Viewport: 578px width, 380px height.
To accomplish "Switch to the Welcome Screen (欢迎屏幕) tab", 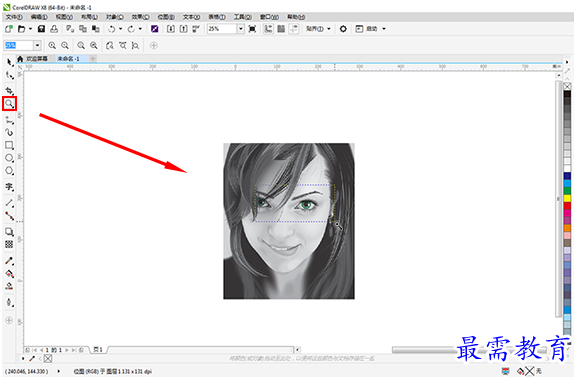I will tap(37, 59).
